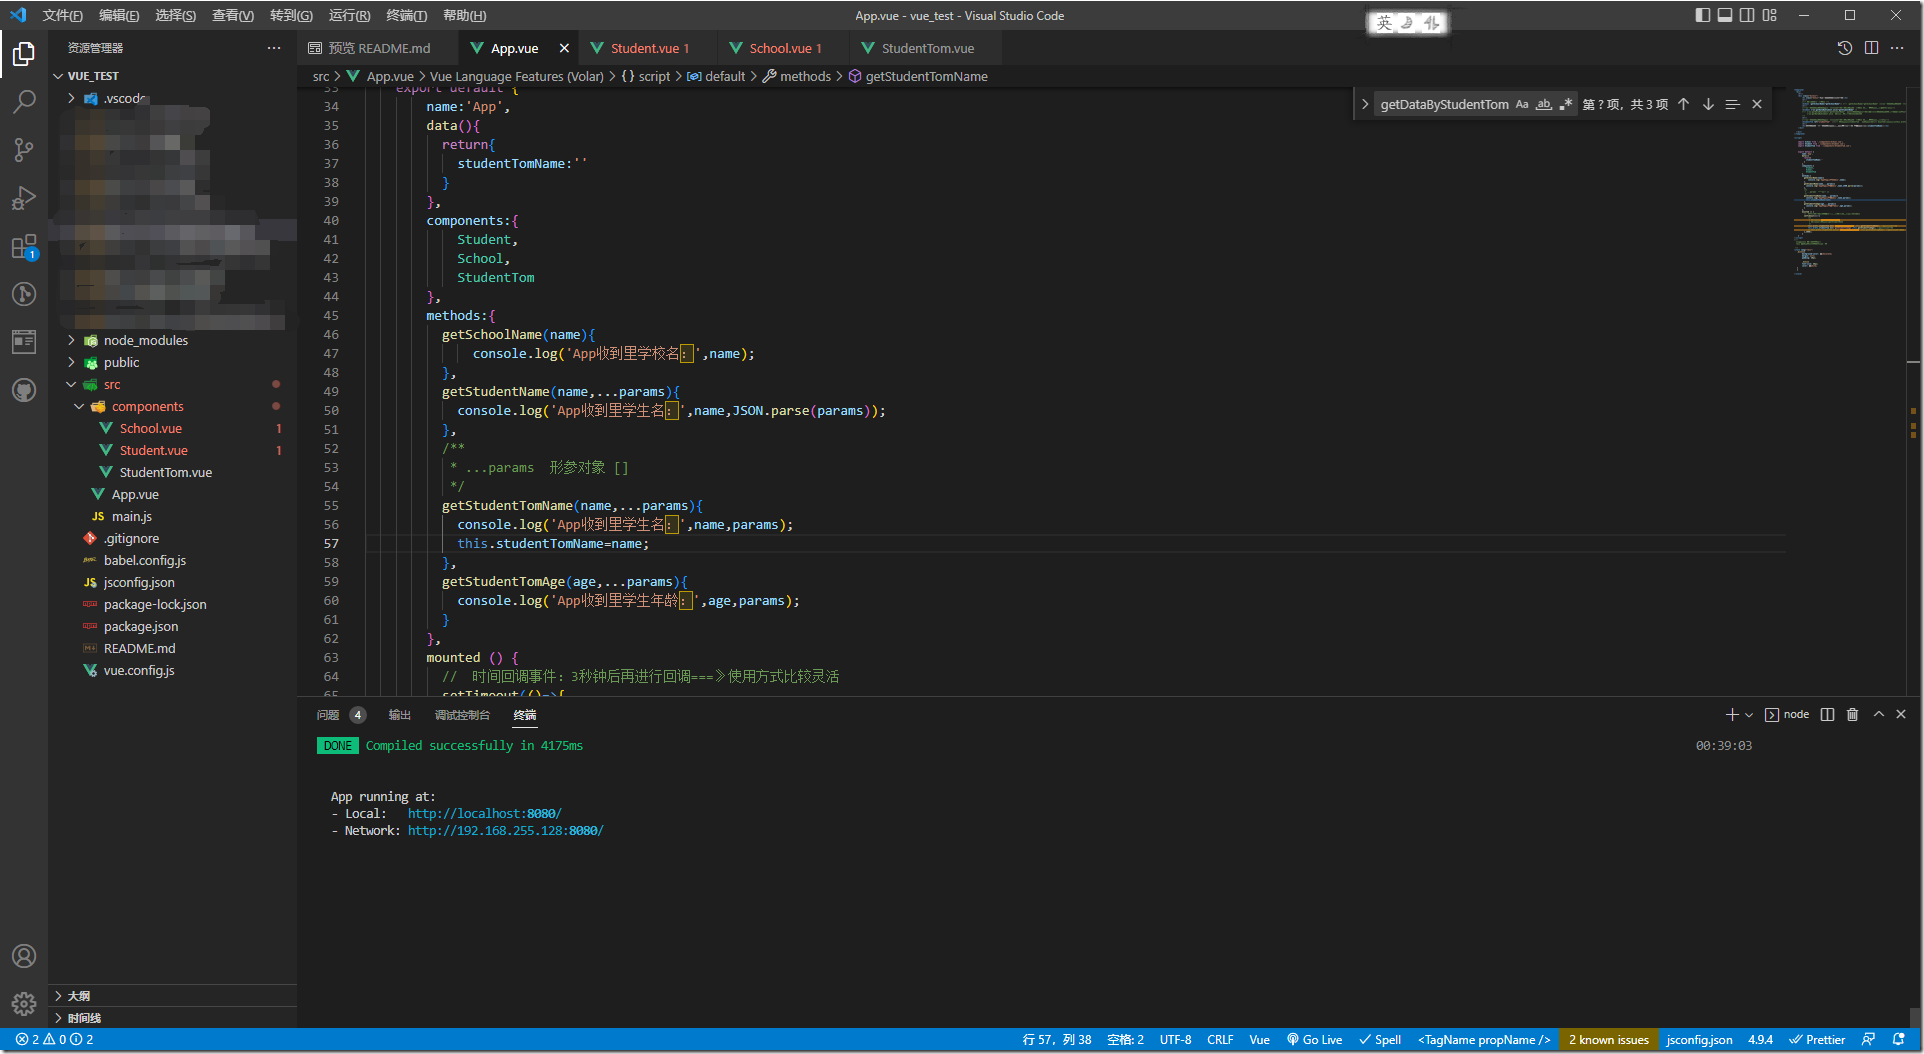Image resolution: width=1924 pixels, height=1054 pixels.
Task: Switch to the 输出 panel tab
Action: pyautogui.click(x=399, y=714)
